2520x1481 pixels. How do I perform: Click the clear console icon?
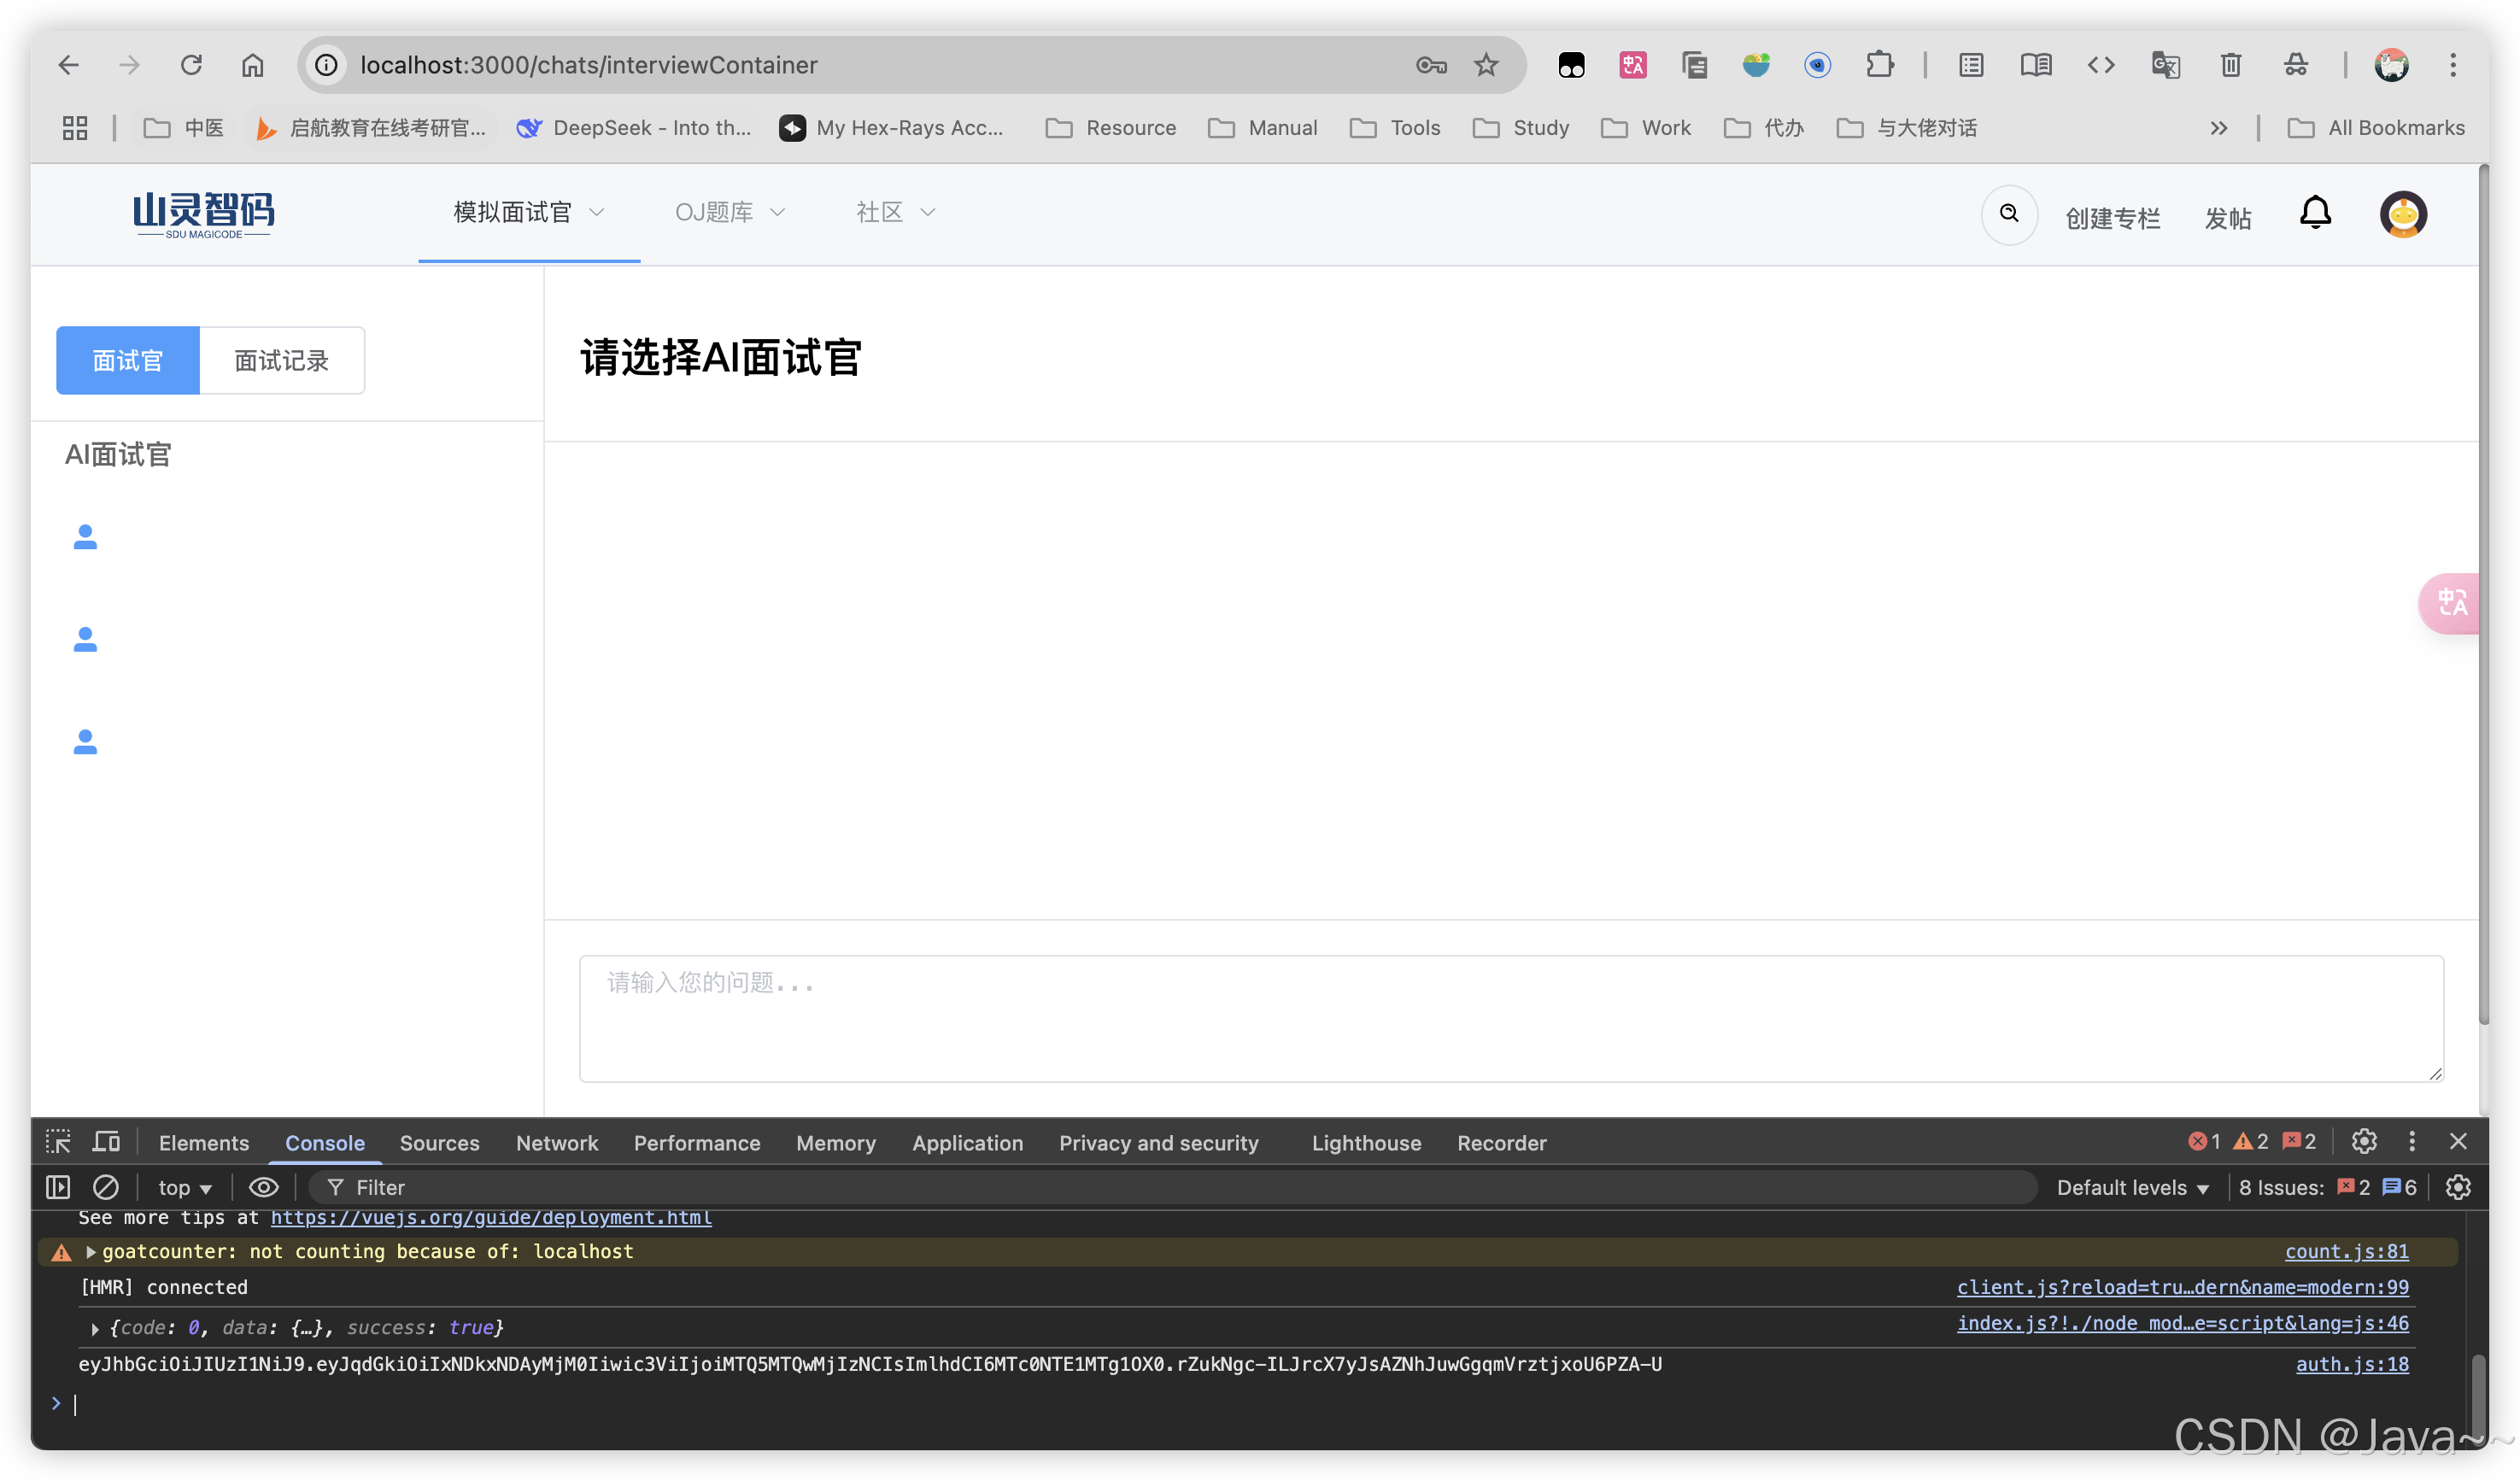[106, 1187]
